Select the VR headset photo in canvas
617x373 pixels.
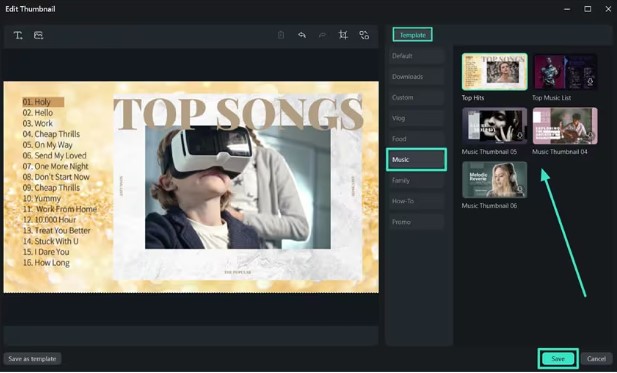point(238,188)
